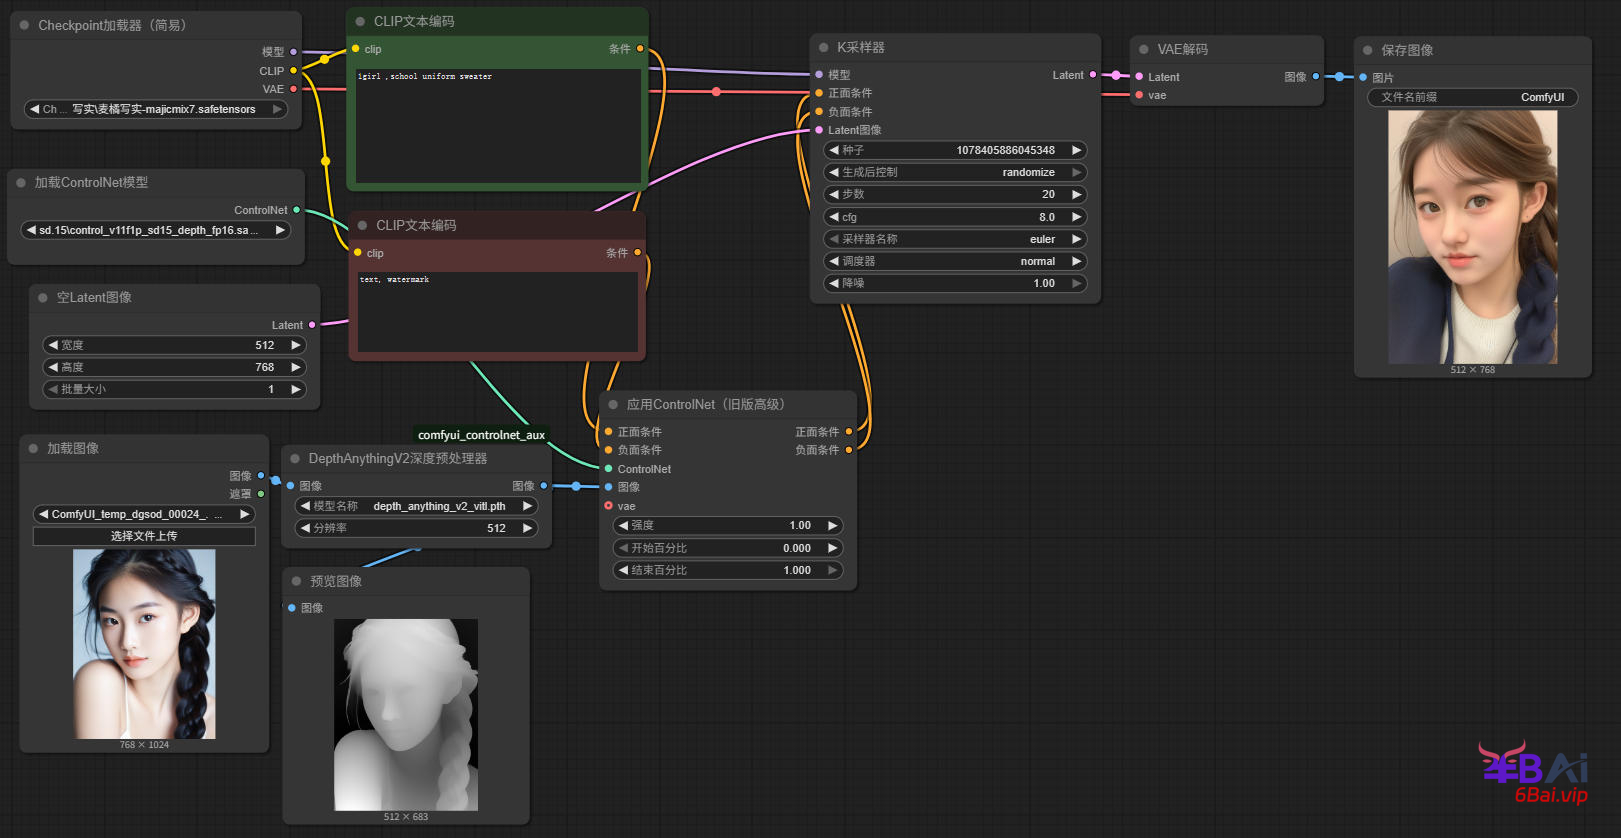Decrease the cfg value with left arrow
The width and height of the screenshot is (1621, 838).
click(x=834, y=217)
